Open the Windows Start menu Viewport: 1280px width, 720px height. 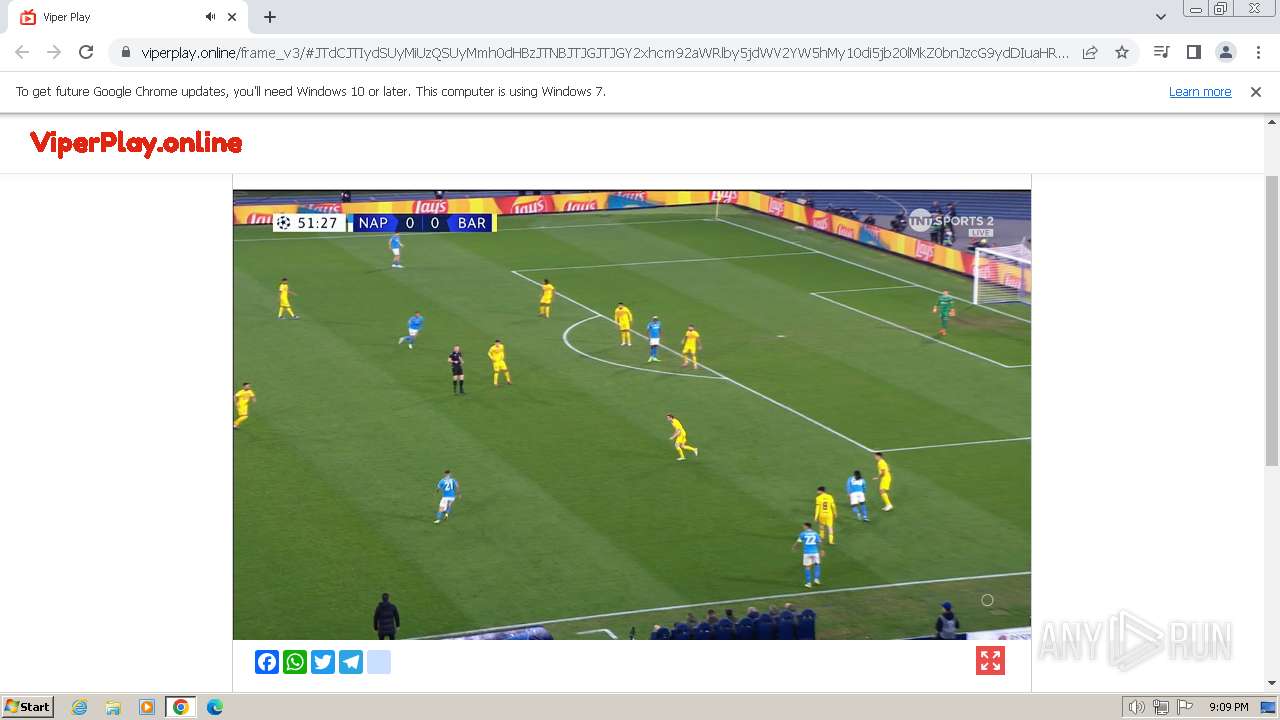click(x=28, y=706)
